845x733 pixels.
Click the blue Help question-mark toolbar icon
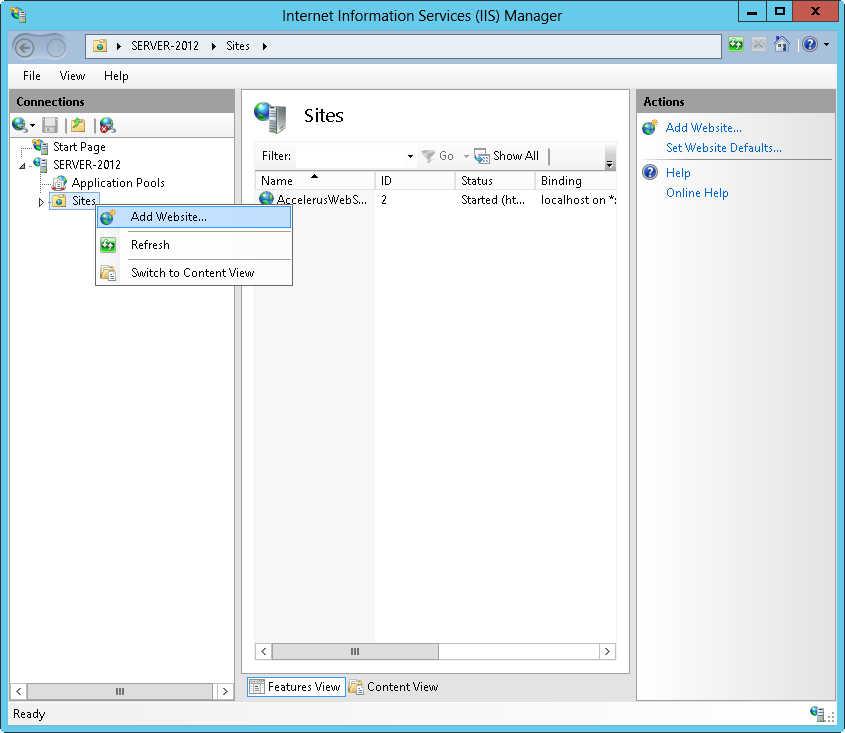coord(809,44)
